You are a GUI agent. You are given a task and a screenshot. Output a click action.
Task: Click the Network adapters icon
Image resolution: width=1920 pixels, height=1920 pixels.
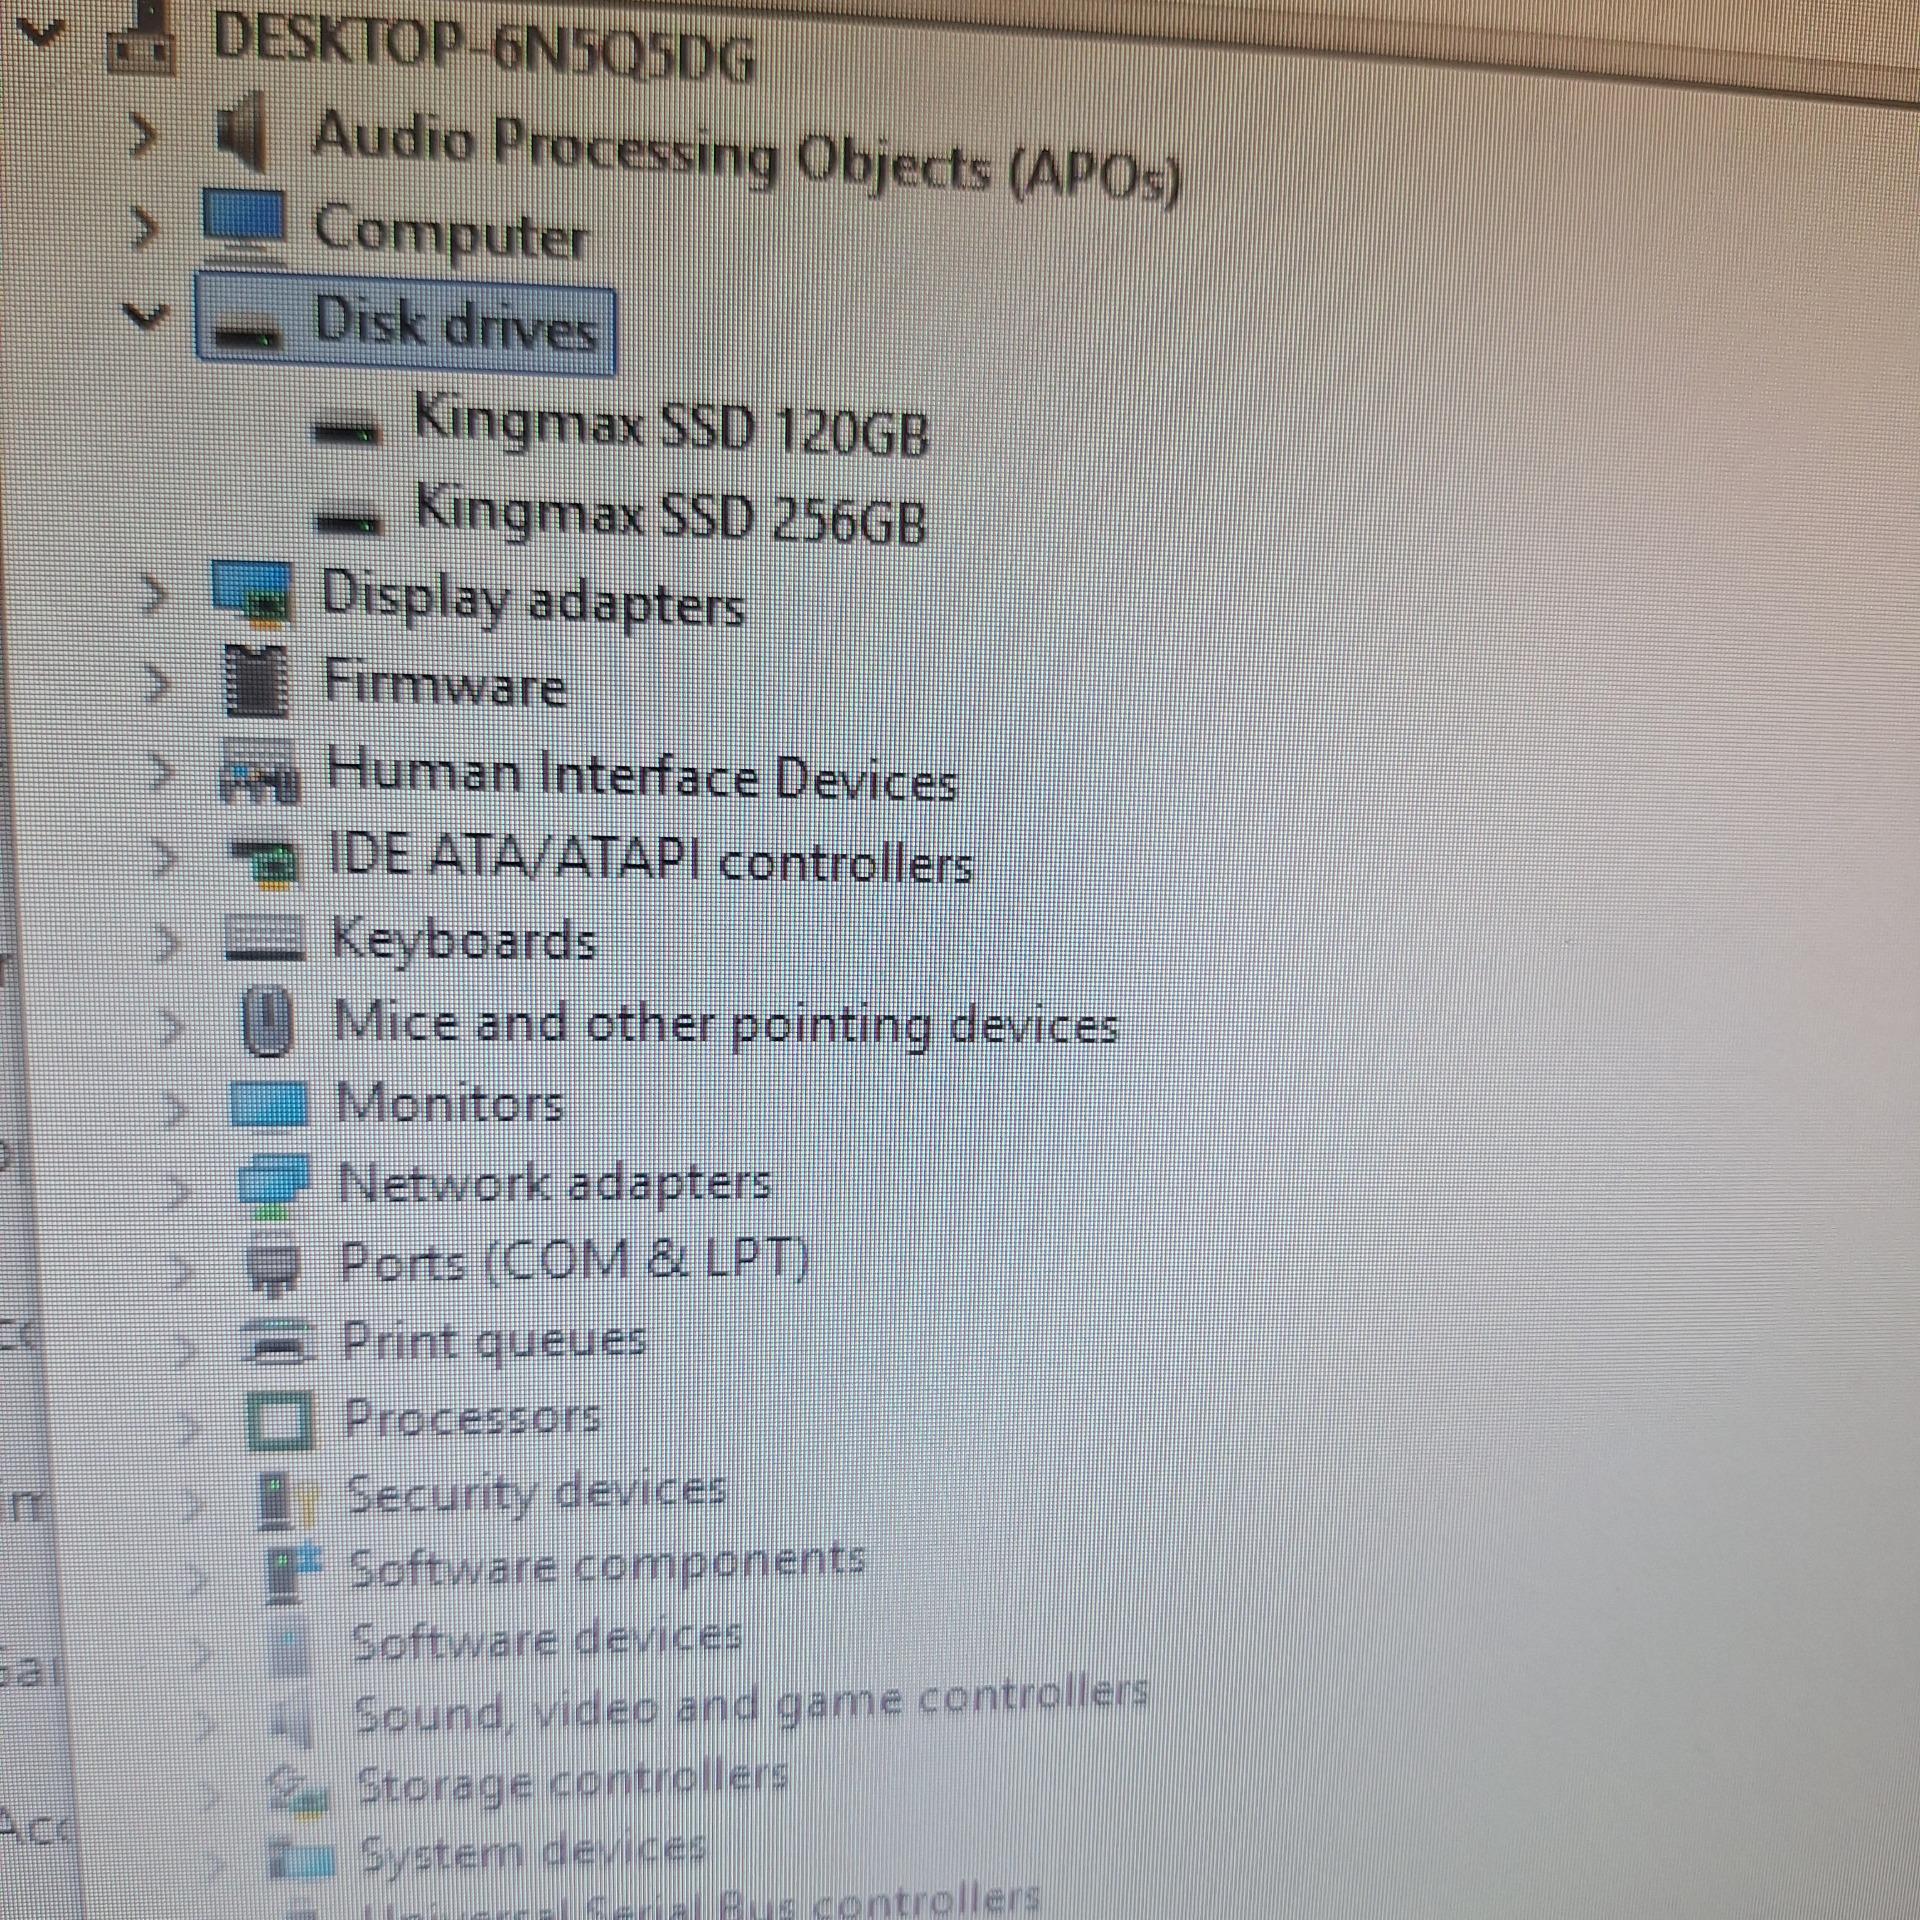(273, 1187)
